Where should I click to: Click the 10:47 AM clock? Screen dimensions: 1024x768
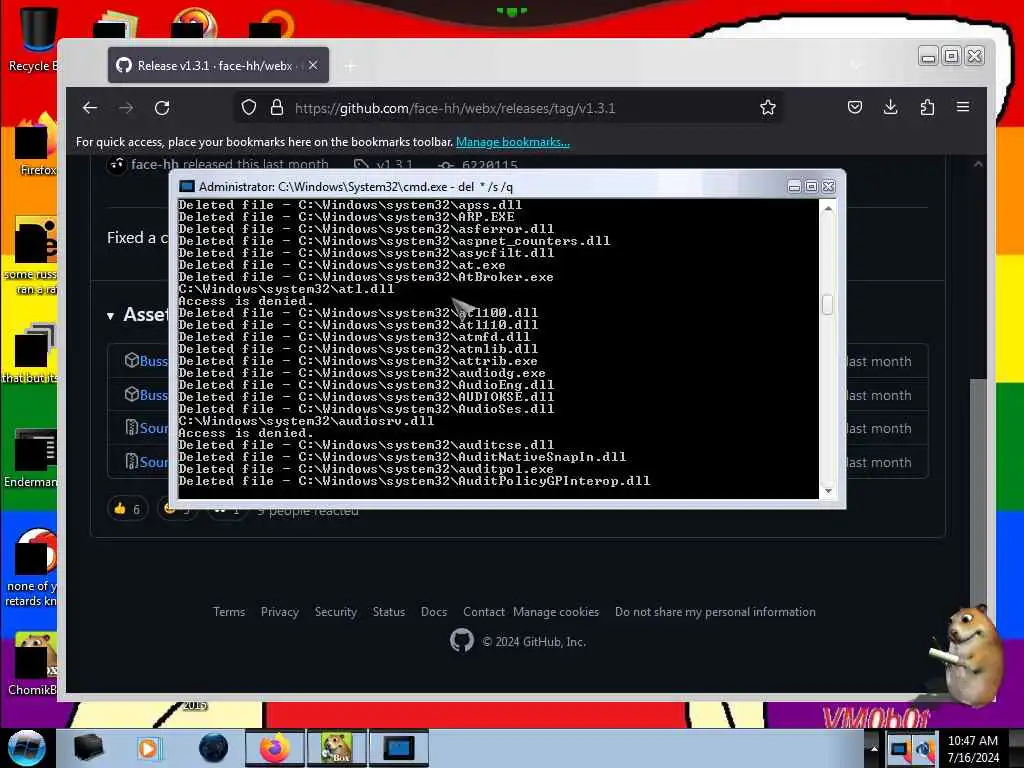[x=972, y=741]
